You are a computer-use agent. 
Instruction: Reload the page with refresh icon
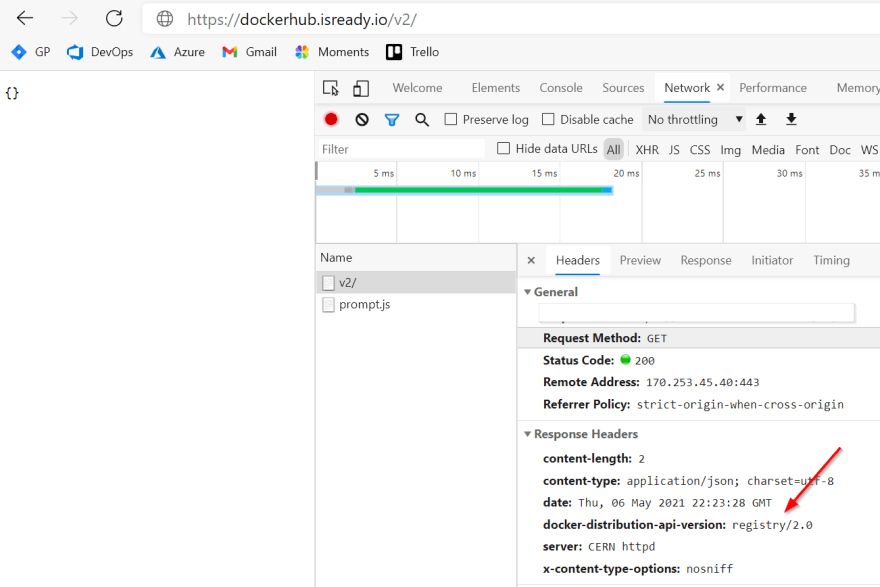(x=114, y=19)
